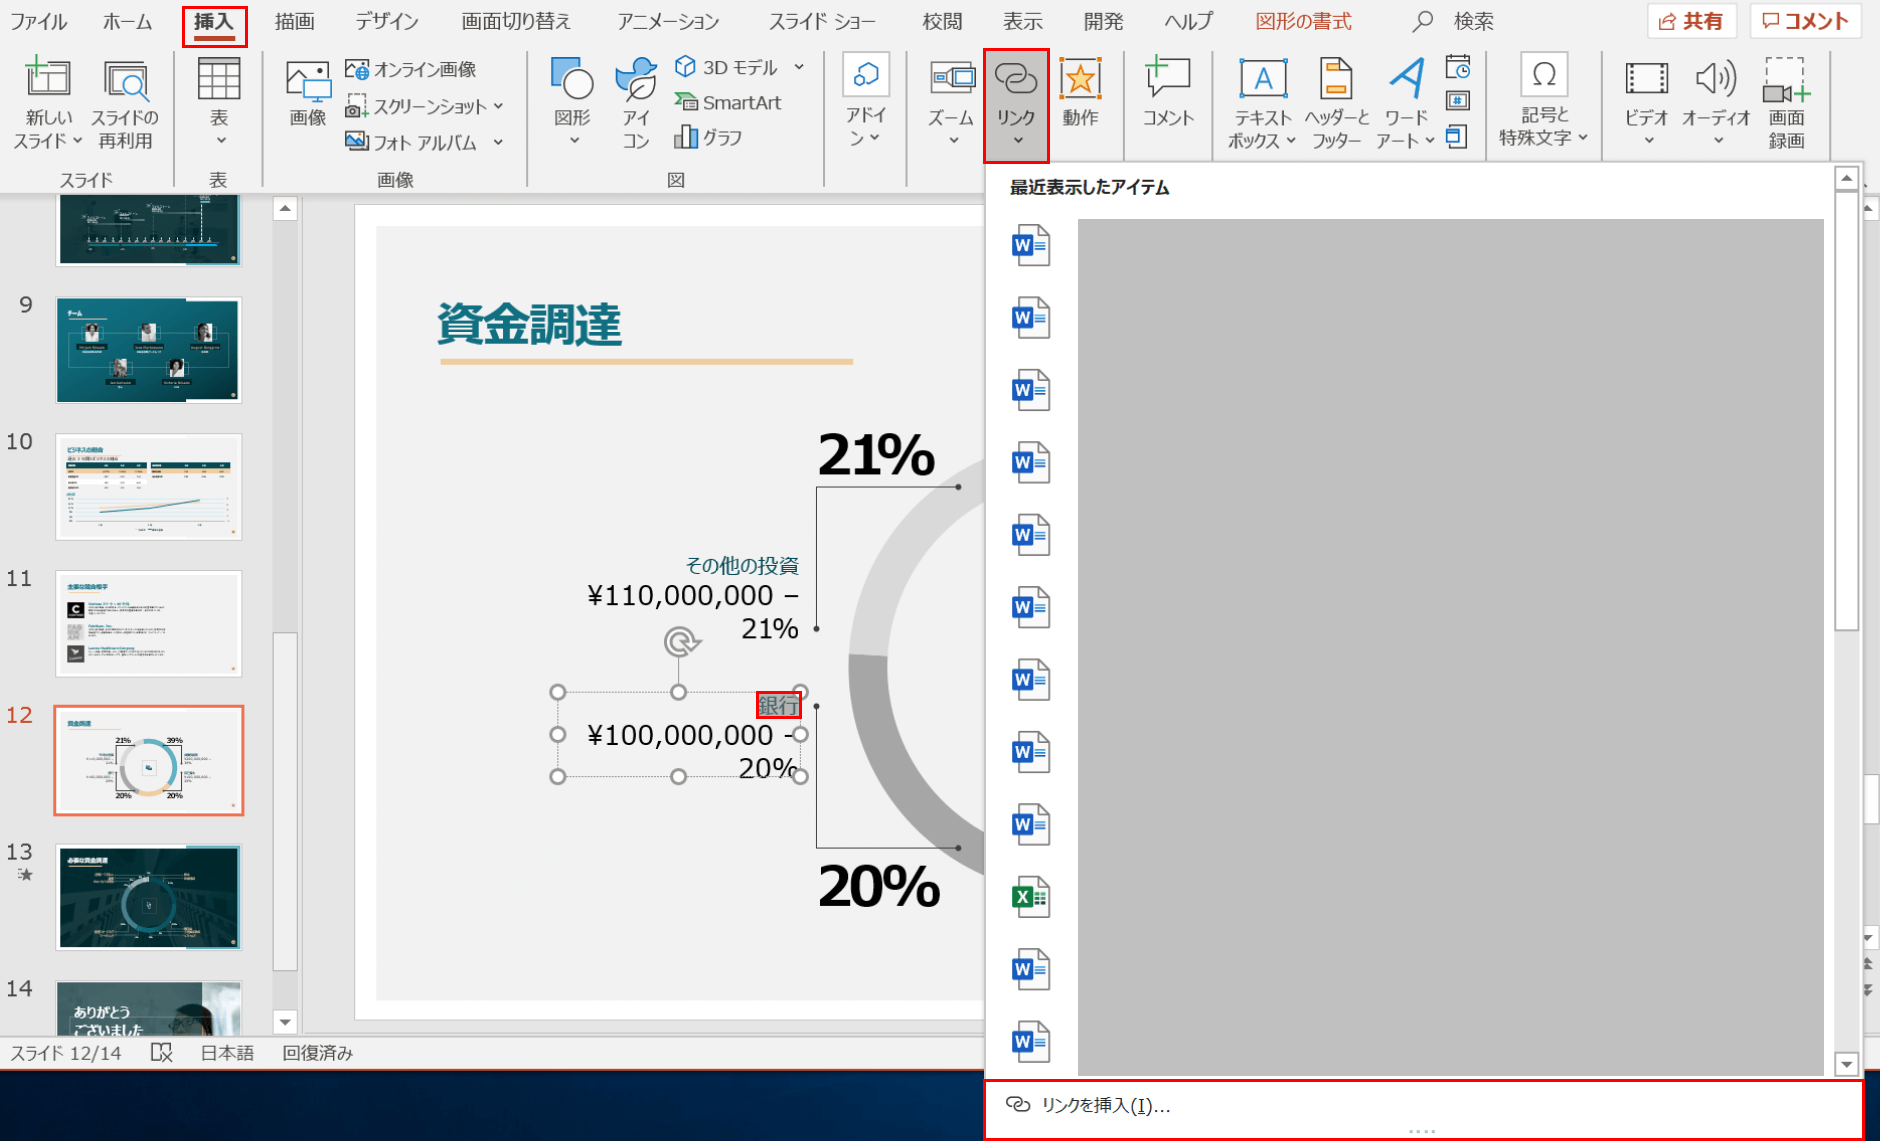This screenshot has width=1880, height=1141.
Task: Click the Action (動作) button
Action: coord(1080,92)
